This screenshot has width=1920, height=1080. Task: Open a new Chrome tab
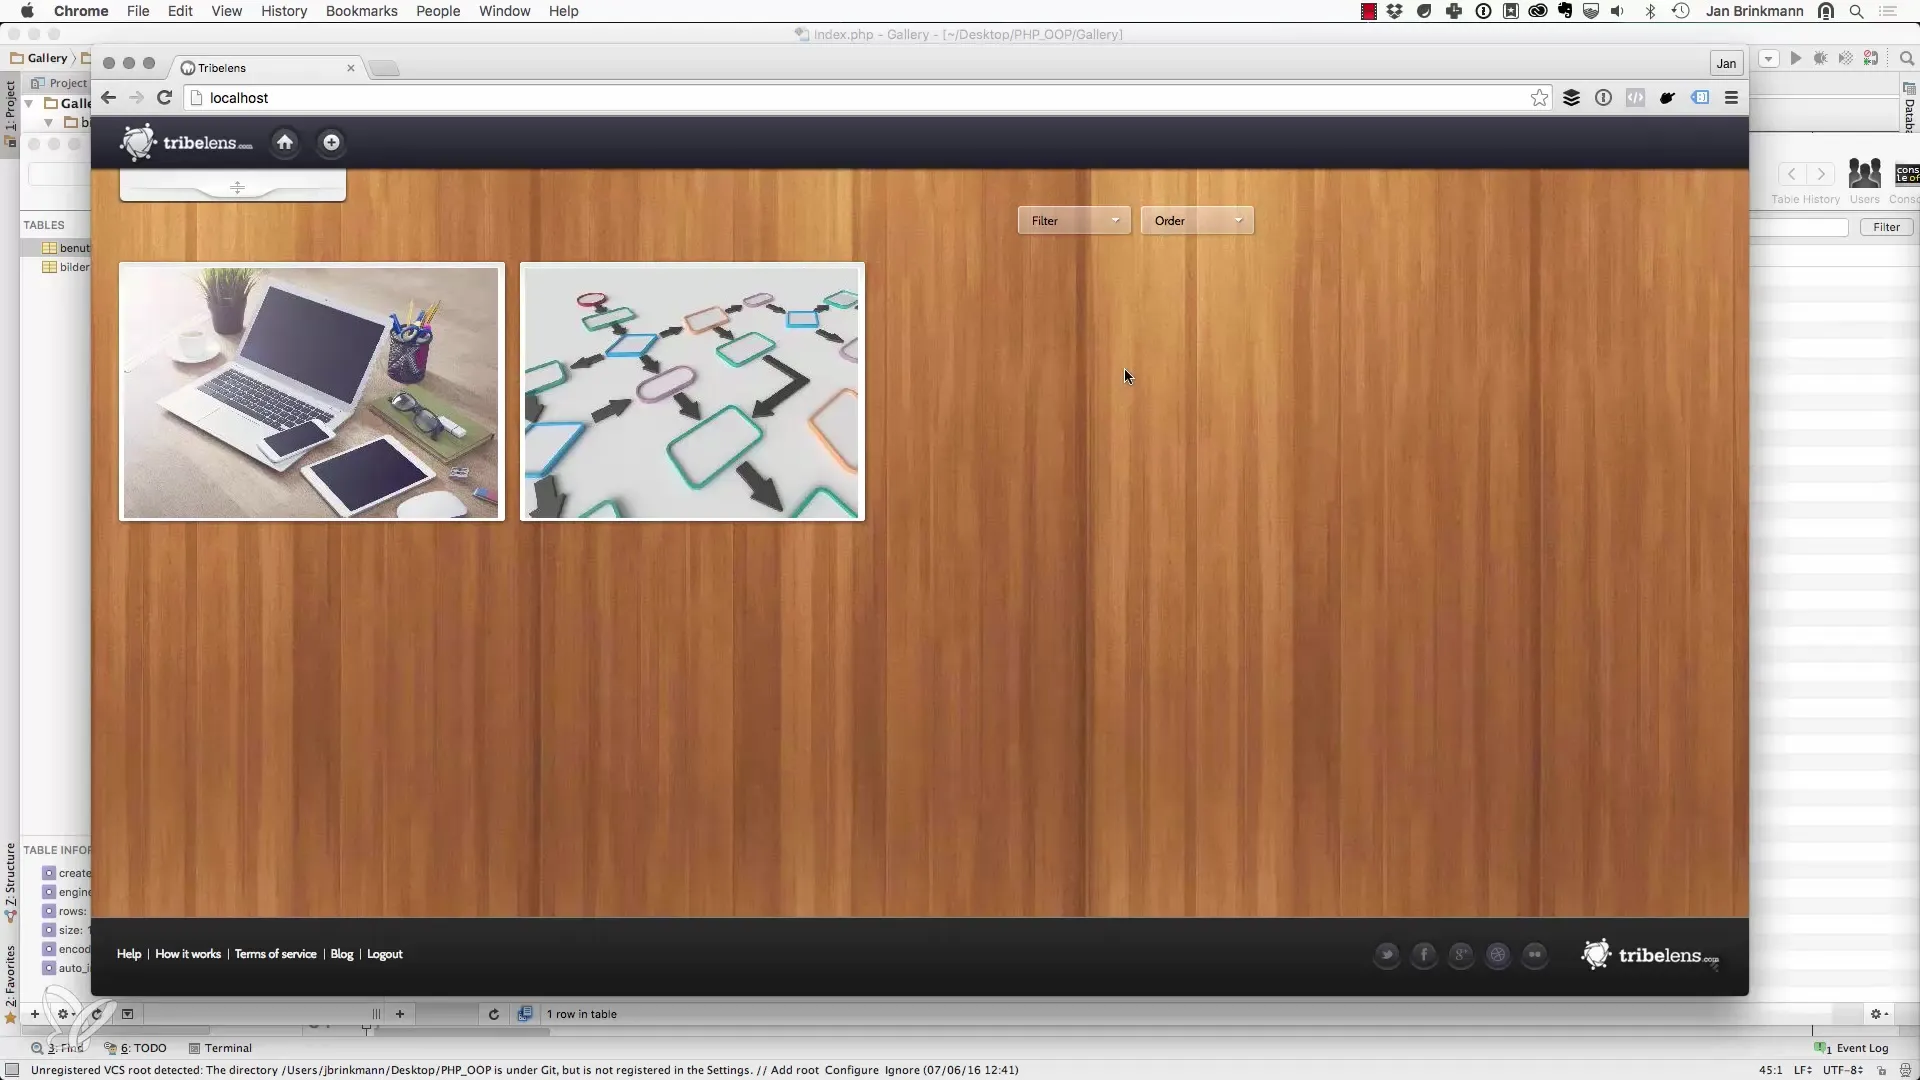pos(384,68)
